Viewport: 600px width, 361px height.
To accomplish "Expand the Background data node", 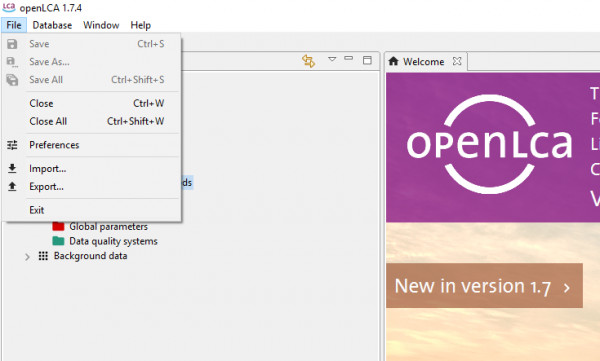I will click(27, 256).
